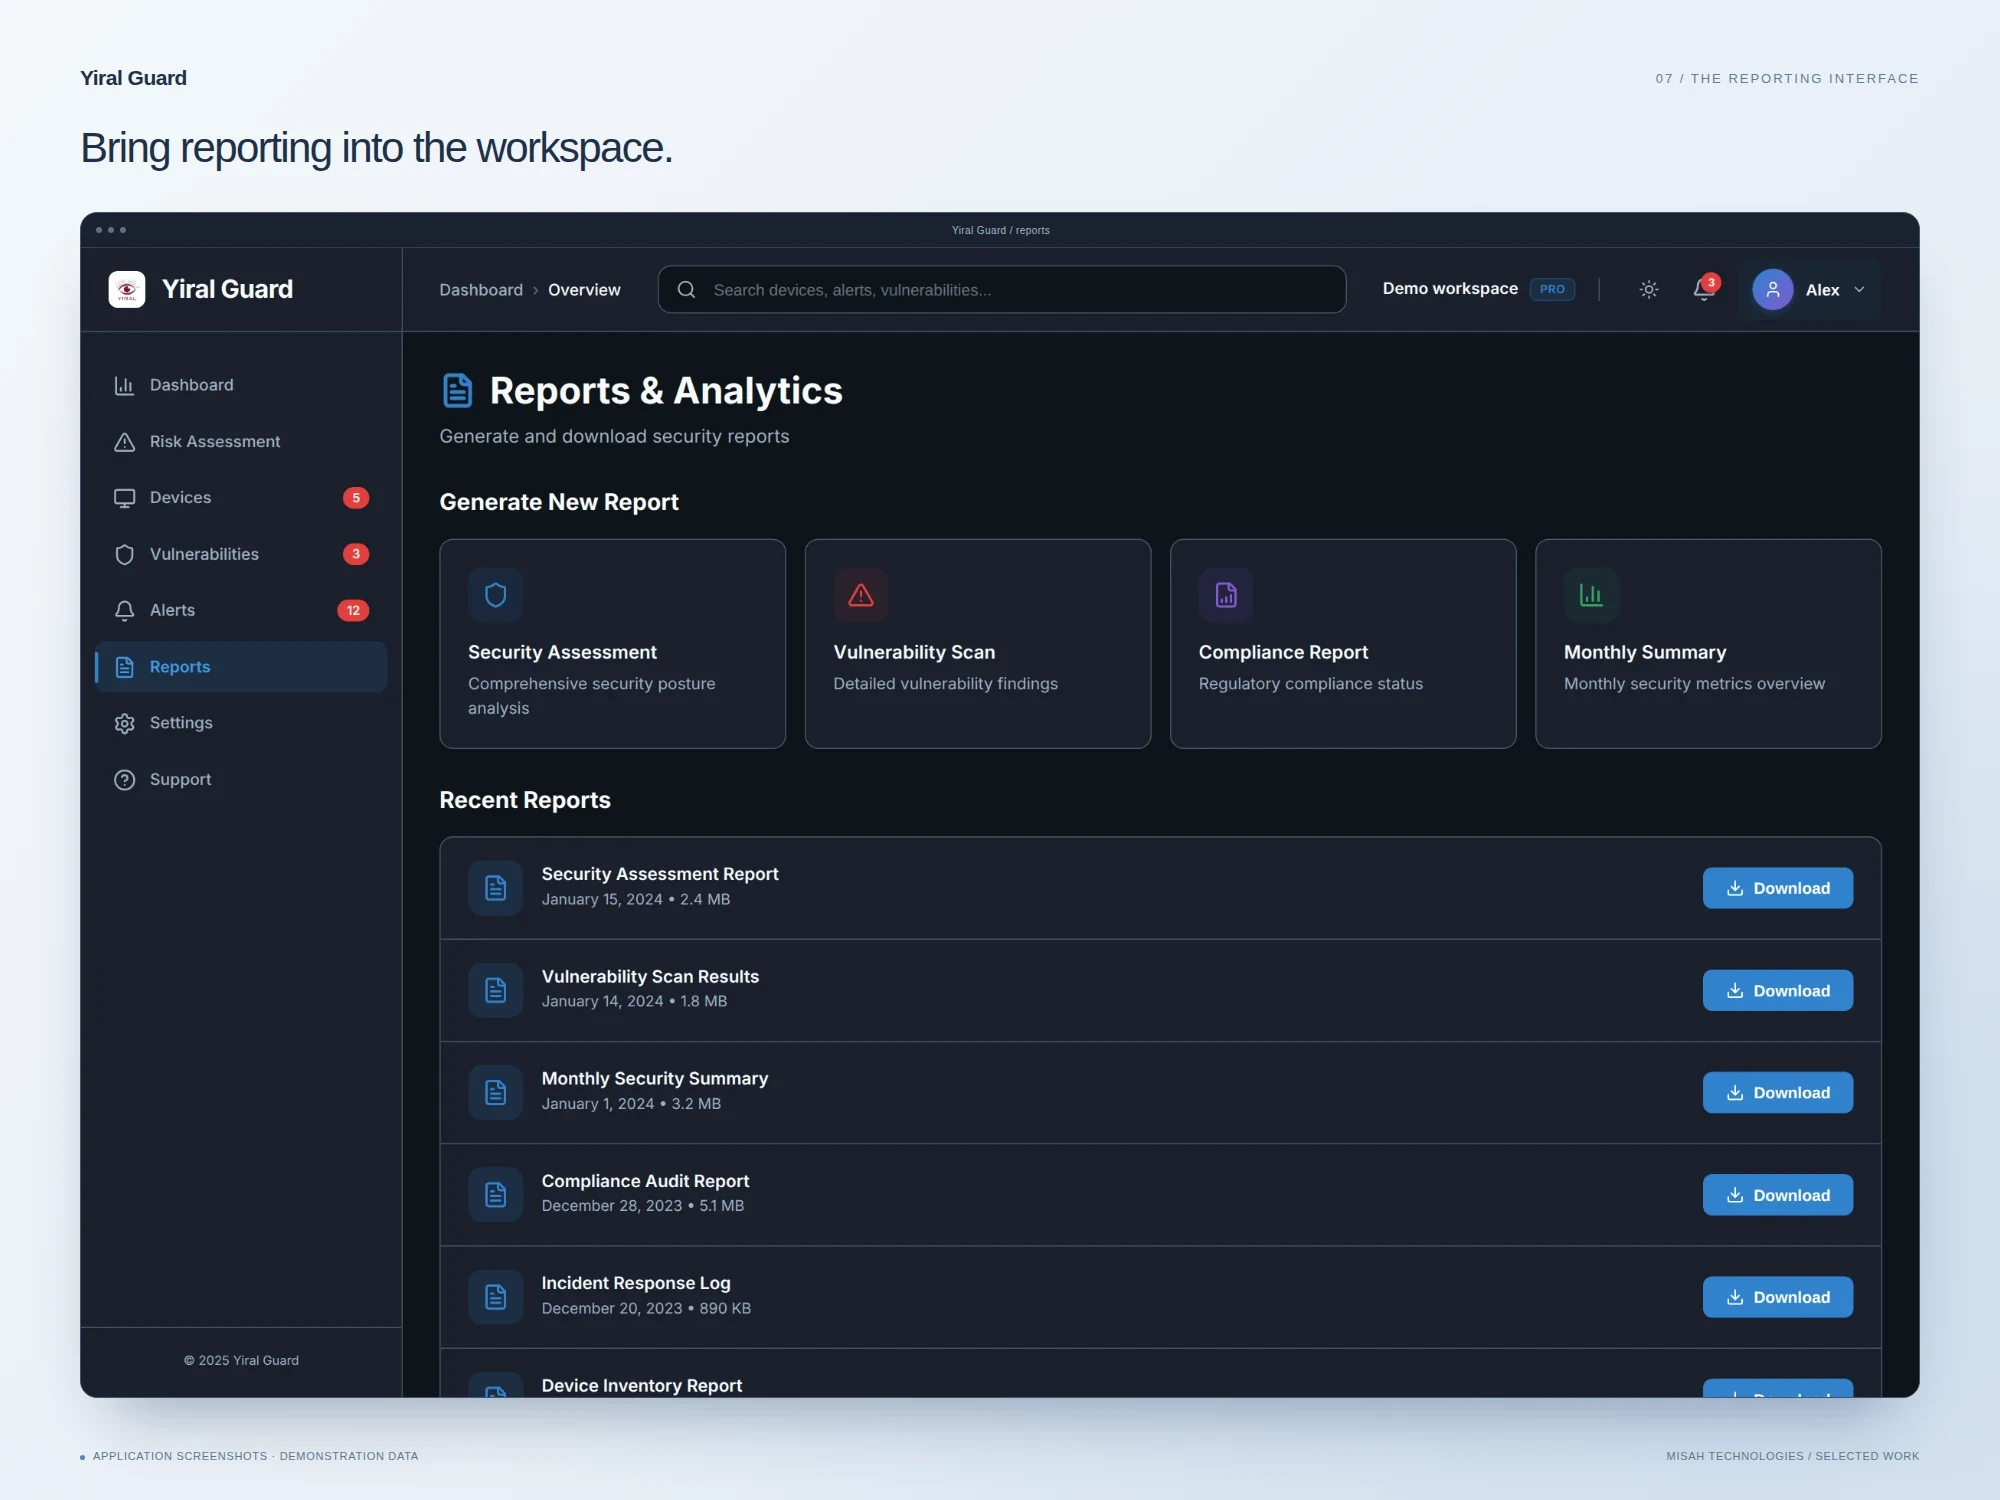The height and width of the screenshot is (1500, 2000).
Task: Click Overview in the breadcrumb
Action: point(584,290)
